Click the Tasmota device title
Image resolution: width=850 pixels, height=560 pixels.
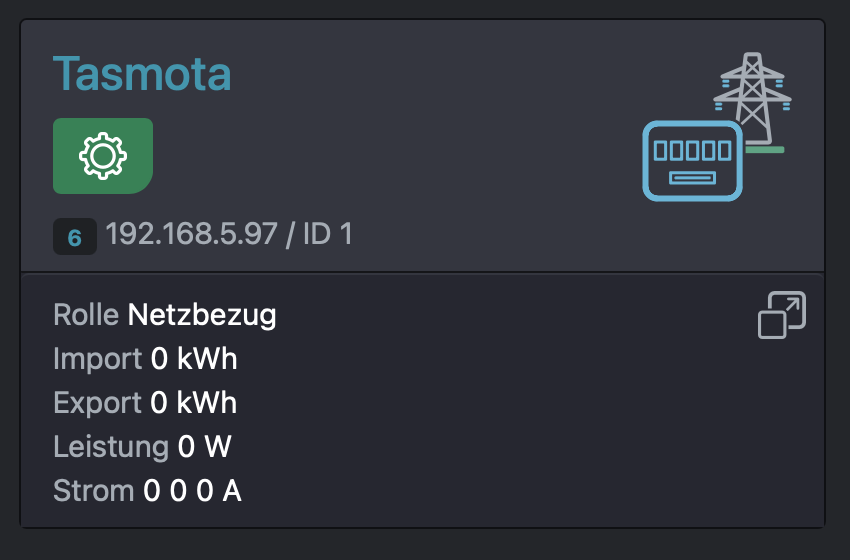(142, 73)
